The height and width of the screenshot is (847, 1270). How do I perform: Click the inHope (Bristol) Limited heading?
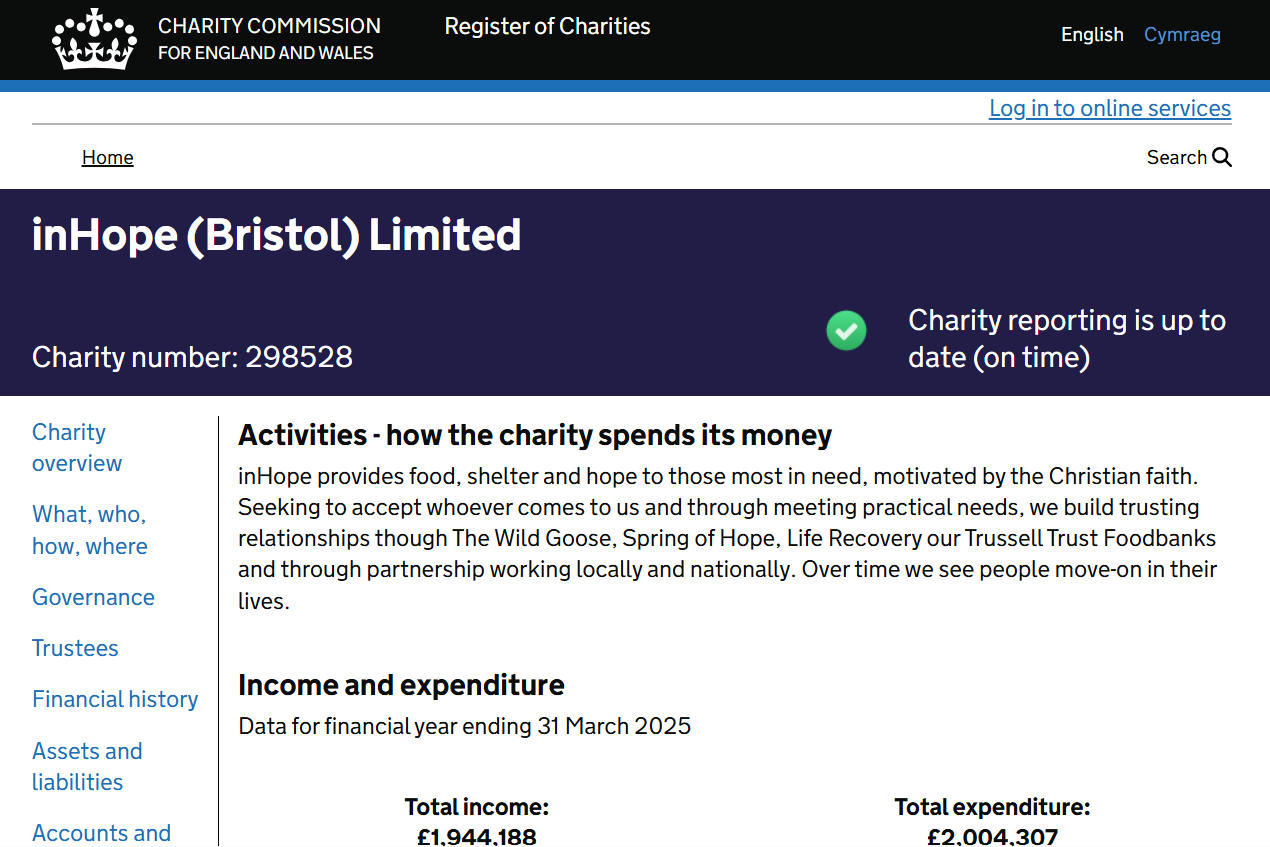coord(276,235)
